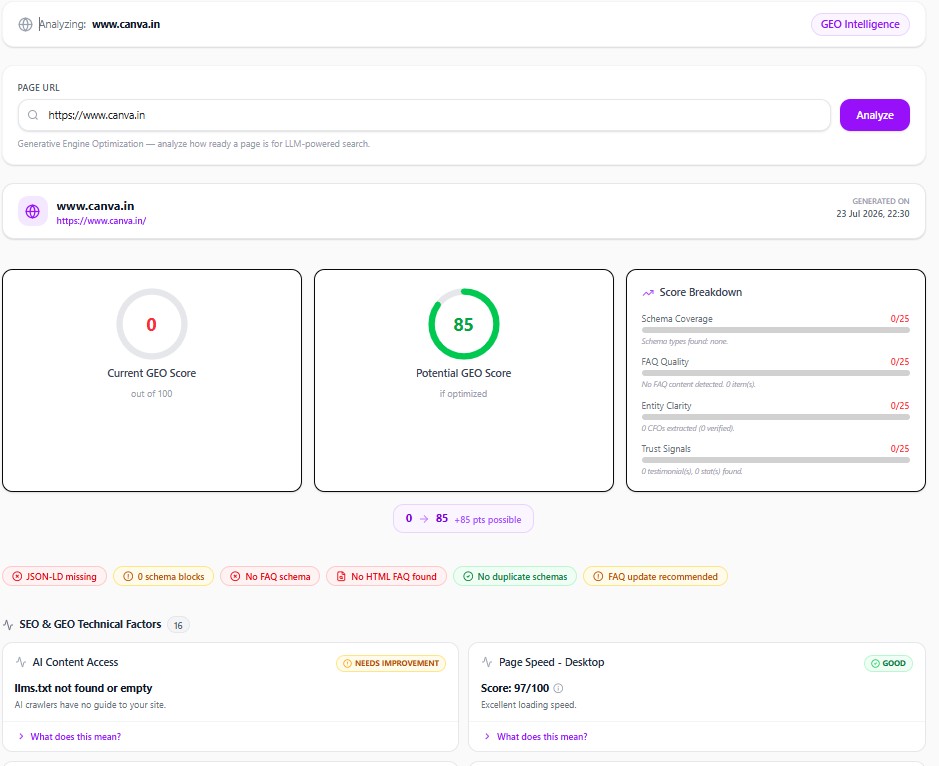Screen dimensions: 939x766
Task: Click the pulse icon beside AI Content Access
Action: point(21,662)
